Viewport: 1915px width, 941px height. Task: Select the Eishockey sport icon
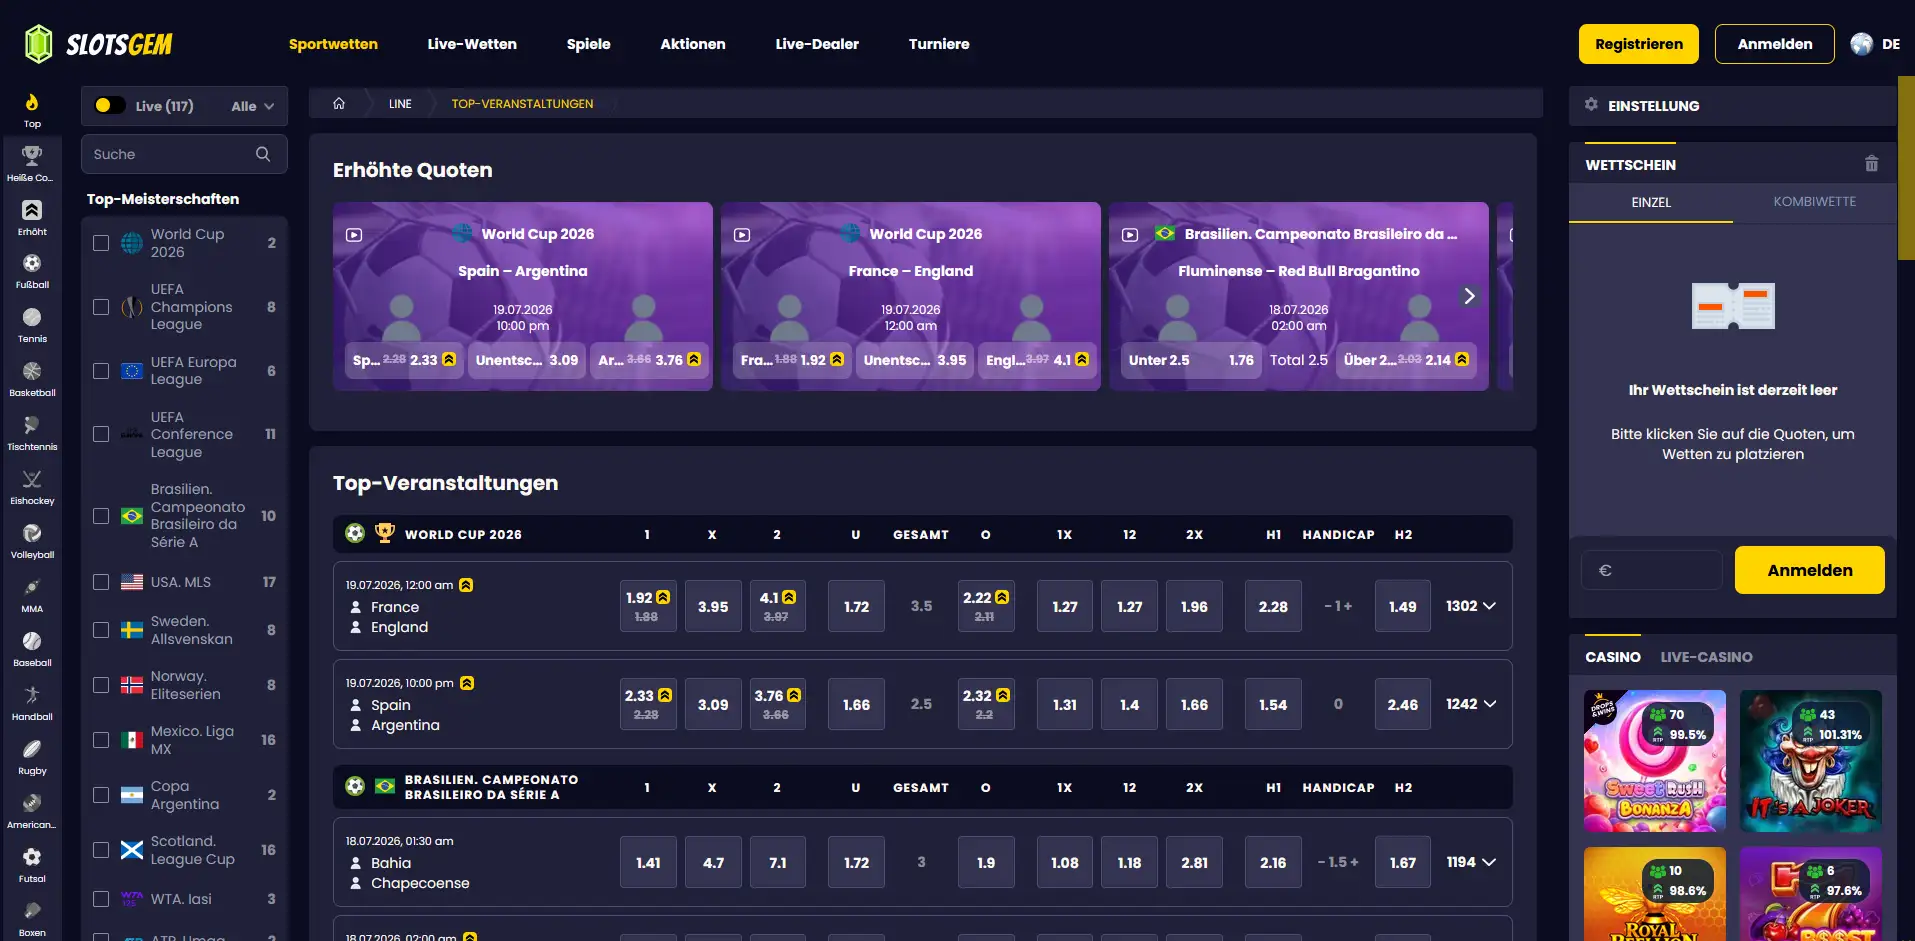[32, 479]
